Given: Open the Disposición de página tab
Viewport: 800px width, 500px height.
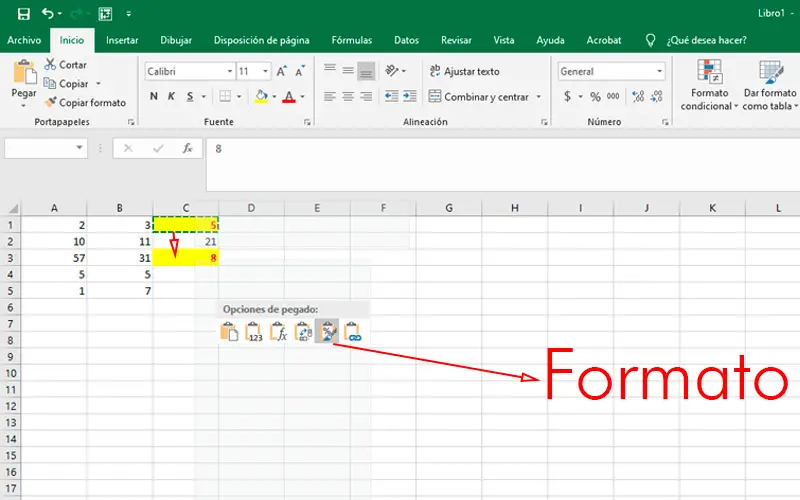Looking at the screenshot, I should pyautogui.click(x=261, y=40).
